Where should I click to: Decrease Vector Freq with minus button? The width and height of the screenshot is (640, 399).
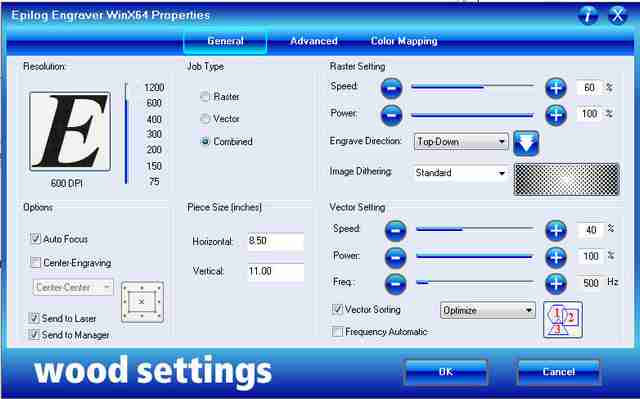pyautogui.click(x=395, y=284)
